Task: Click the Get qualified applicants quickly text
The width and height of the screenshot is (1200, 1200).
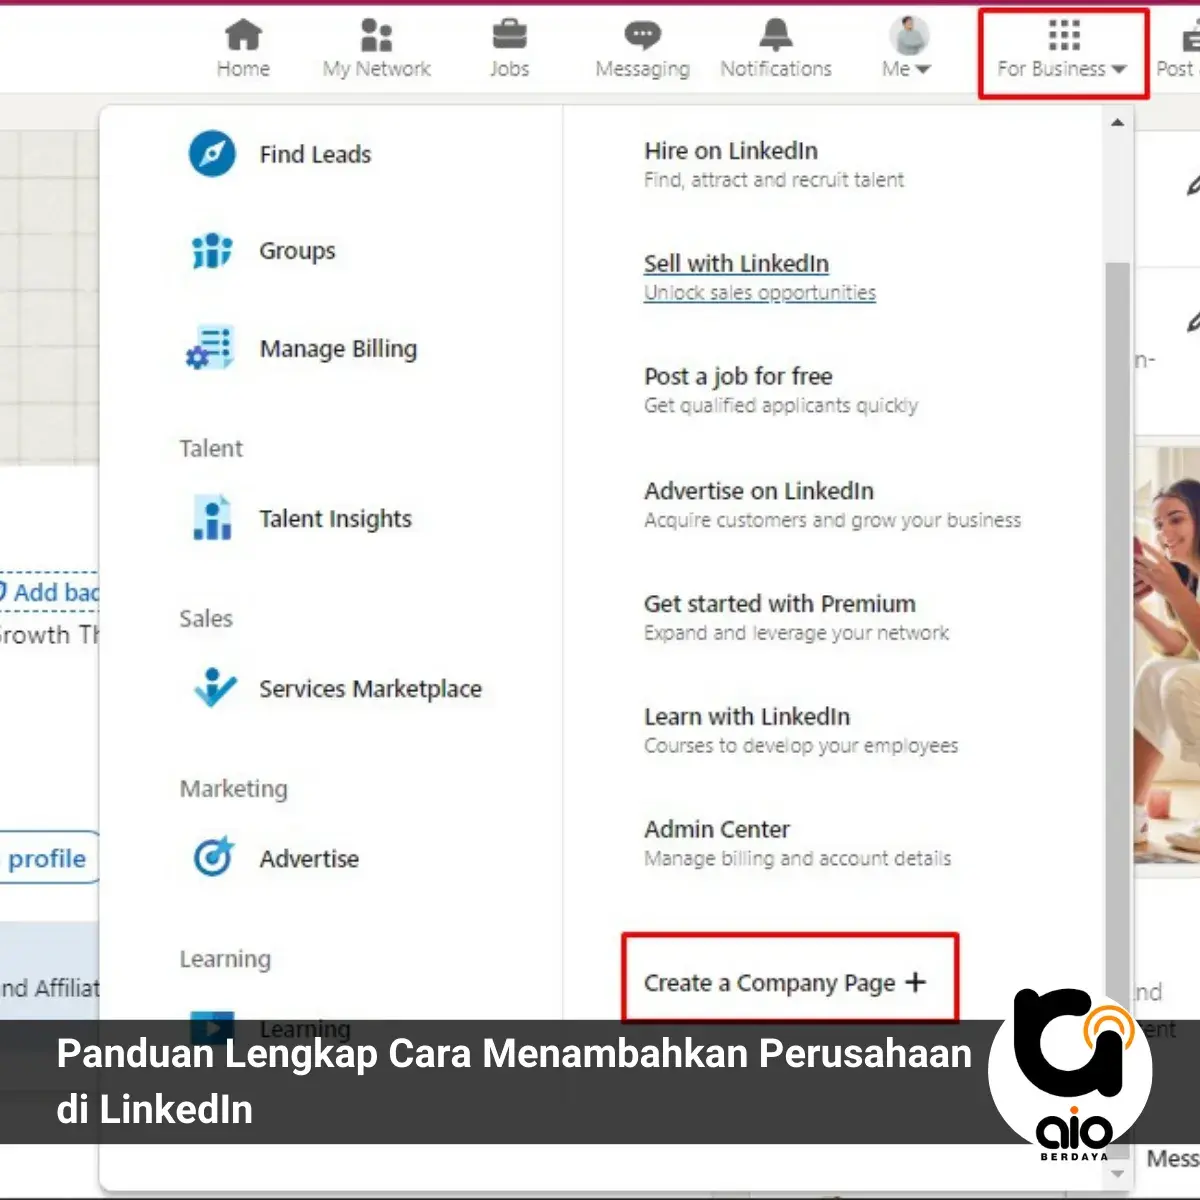Action: 781,406
